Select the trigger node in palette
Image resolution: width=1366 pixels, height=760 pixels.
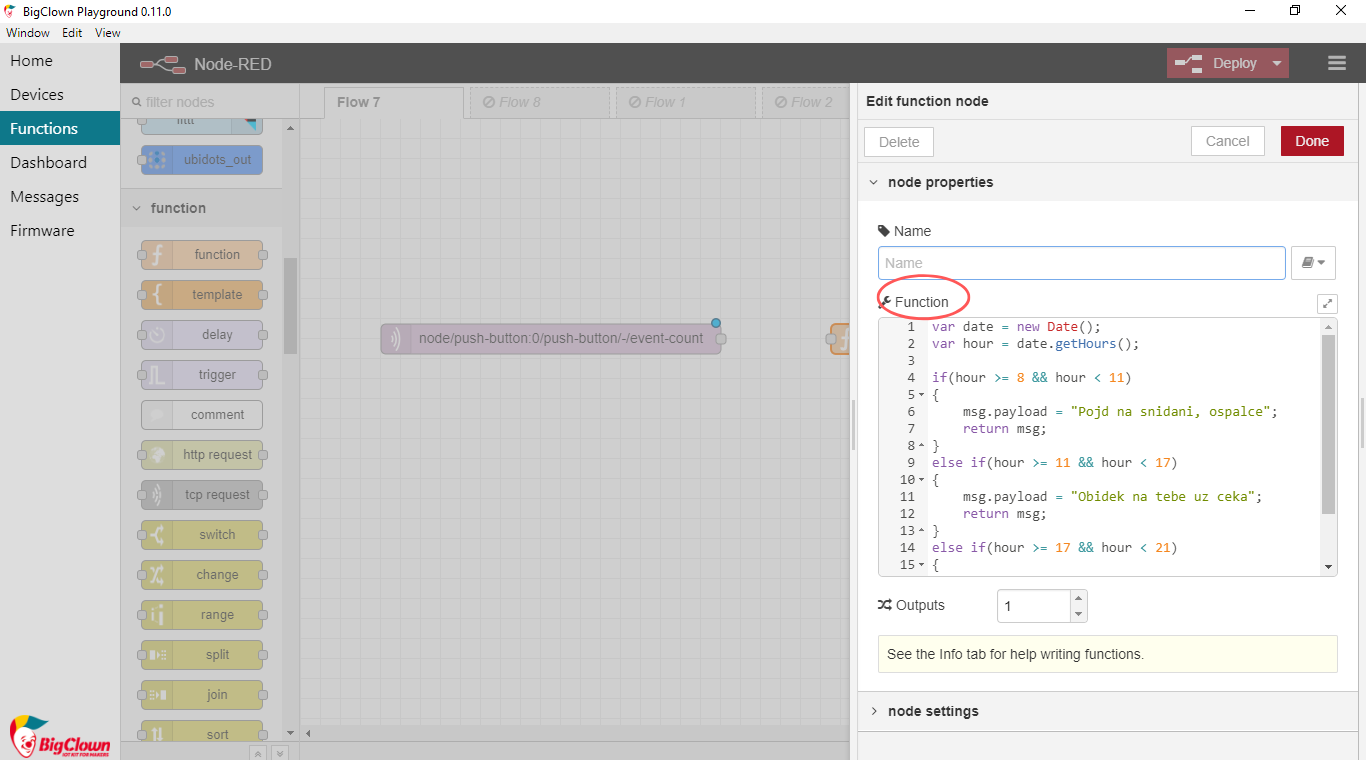point(202,375)
